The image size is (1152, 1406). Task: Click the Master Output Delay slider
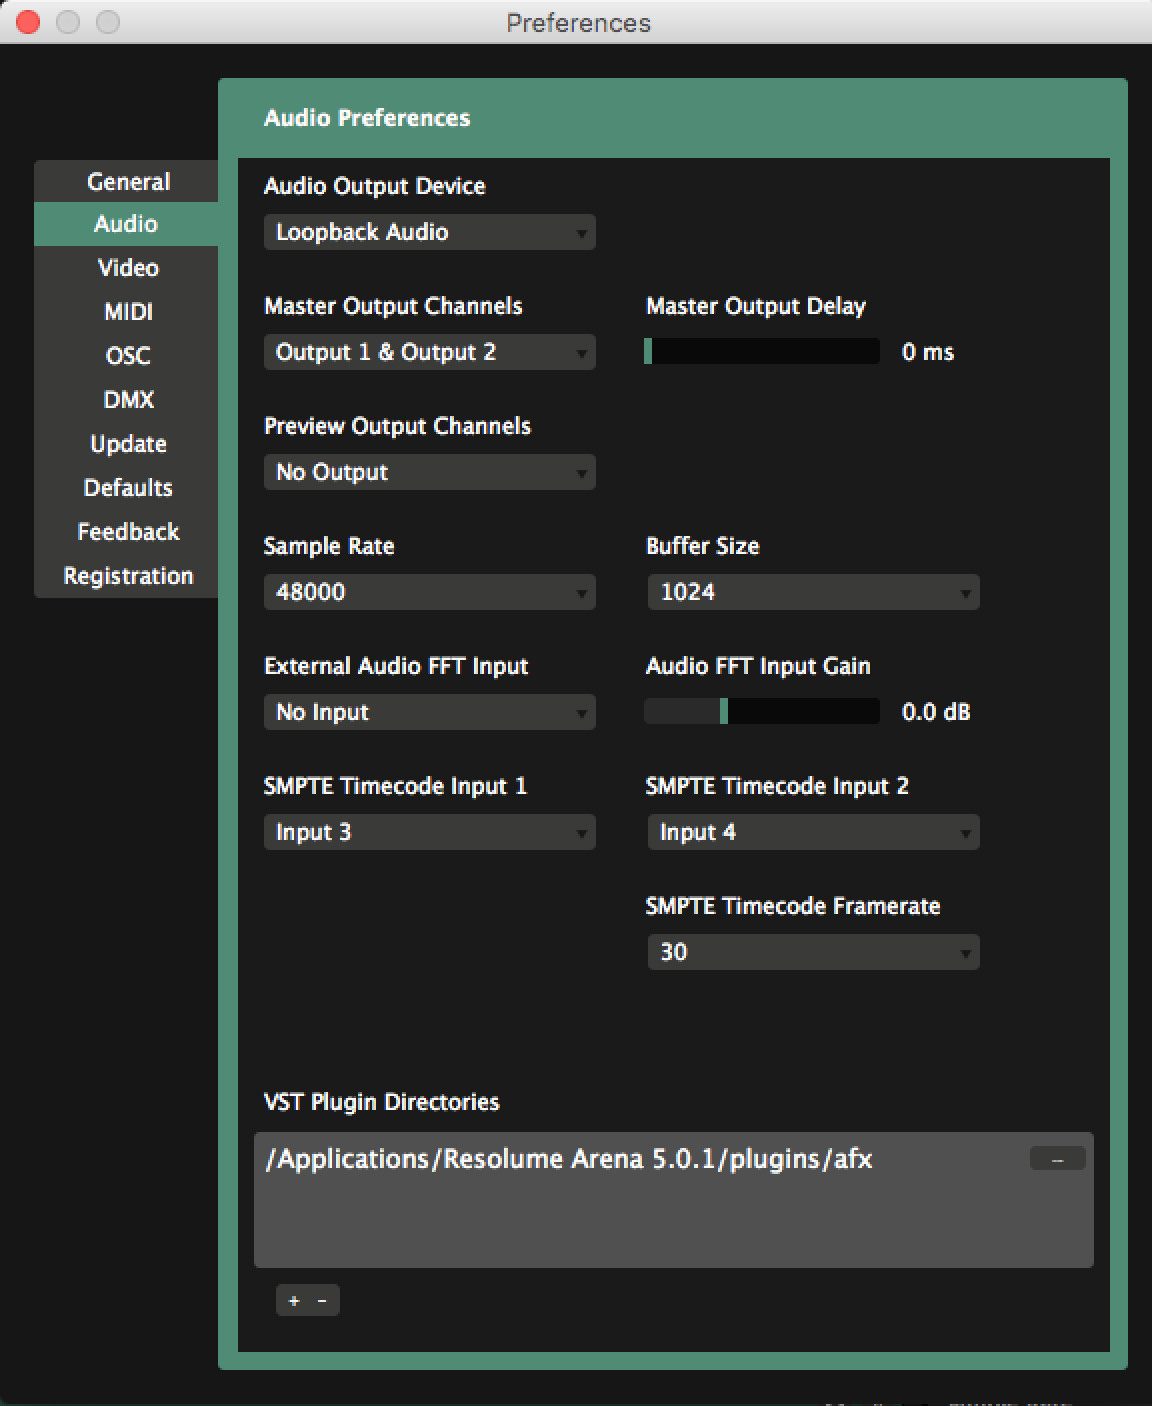(762, 351)
